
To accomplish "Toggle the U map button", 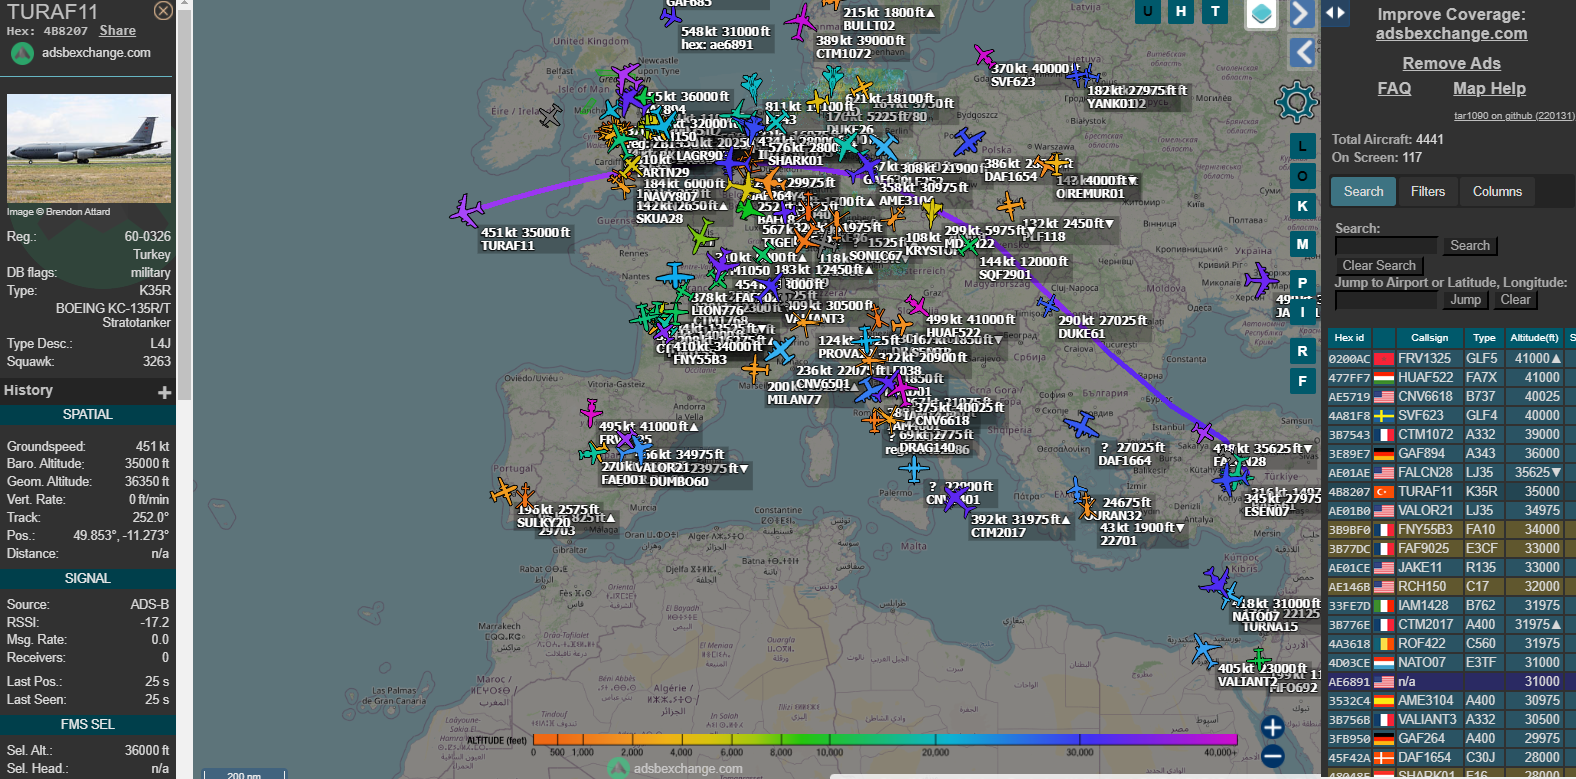I will [1147, 11].
